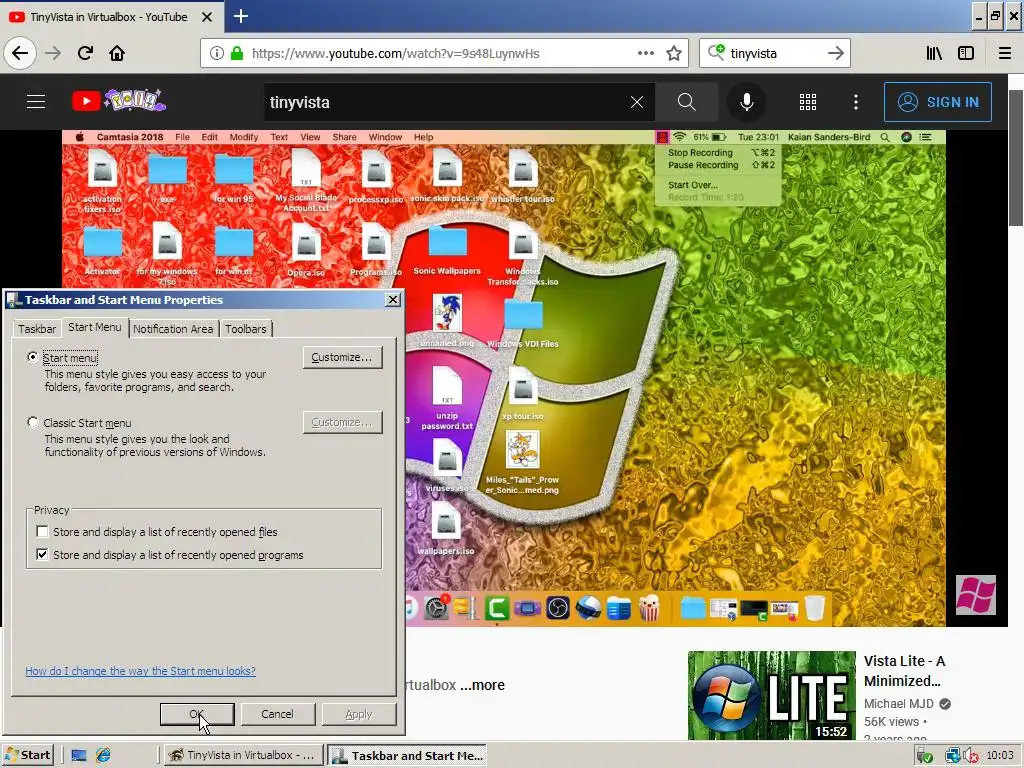Switch to the Toolbars tab
This screenshot has width=1024, height=768.
pos(246,328)
